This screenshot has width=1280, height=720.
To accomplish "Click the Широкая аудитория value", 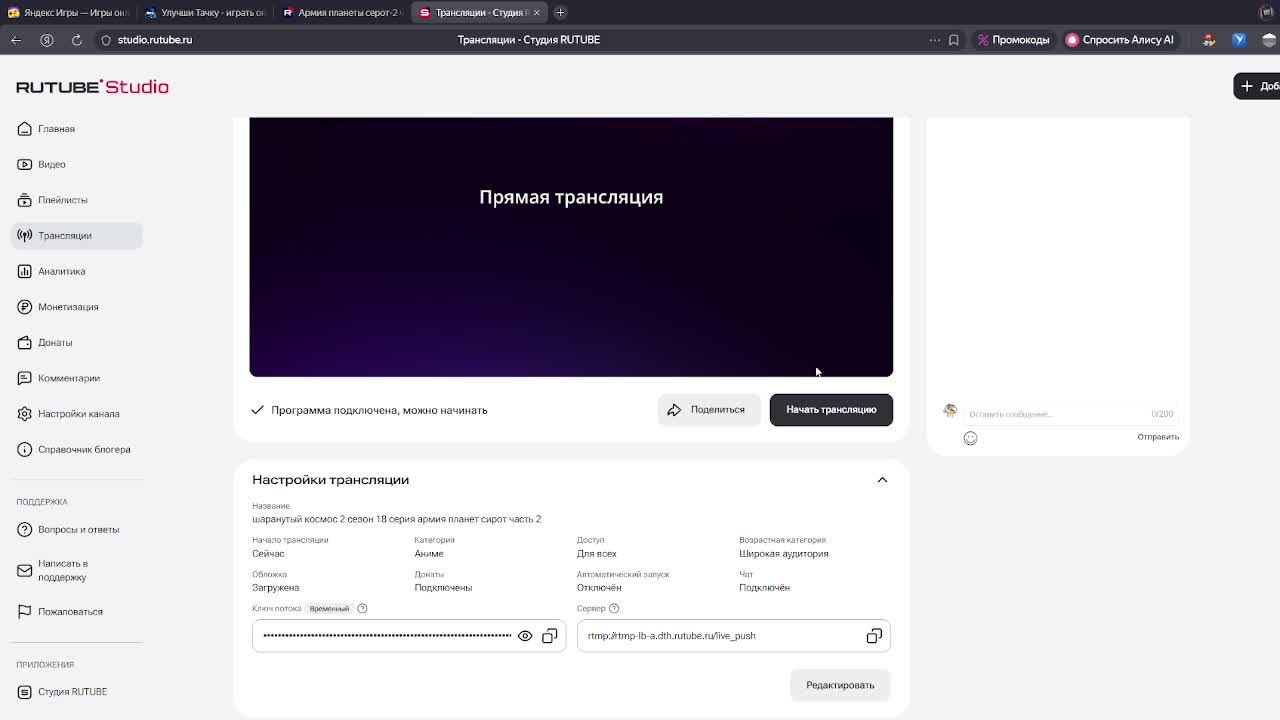I will pyautogui.click(x=784, y=554).
